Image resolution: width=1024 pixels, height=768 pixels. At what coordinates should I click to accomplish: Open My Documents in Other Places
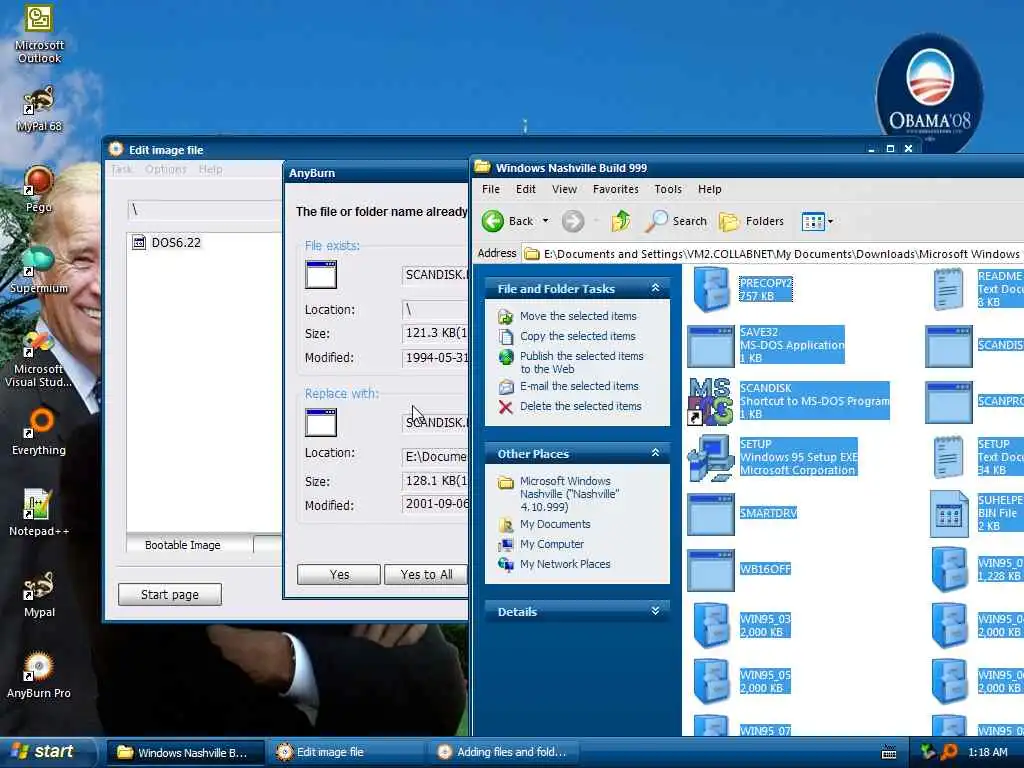(x=554, y=524)
